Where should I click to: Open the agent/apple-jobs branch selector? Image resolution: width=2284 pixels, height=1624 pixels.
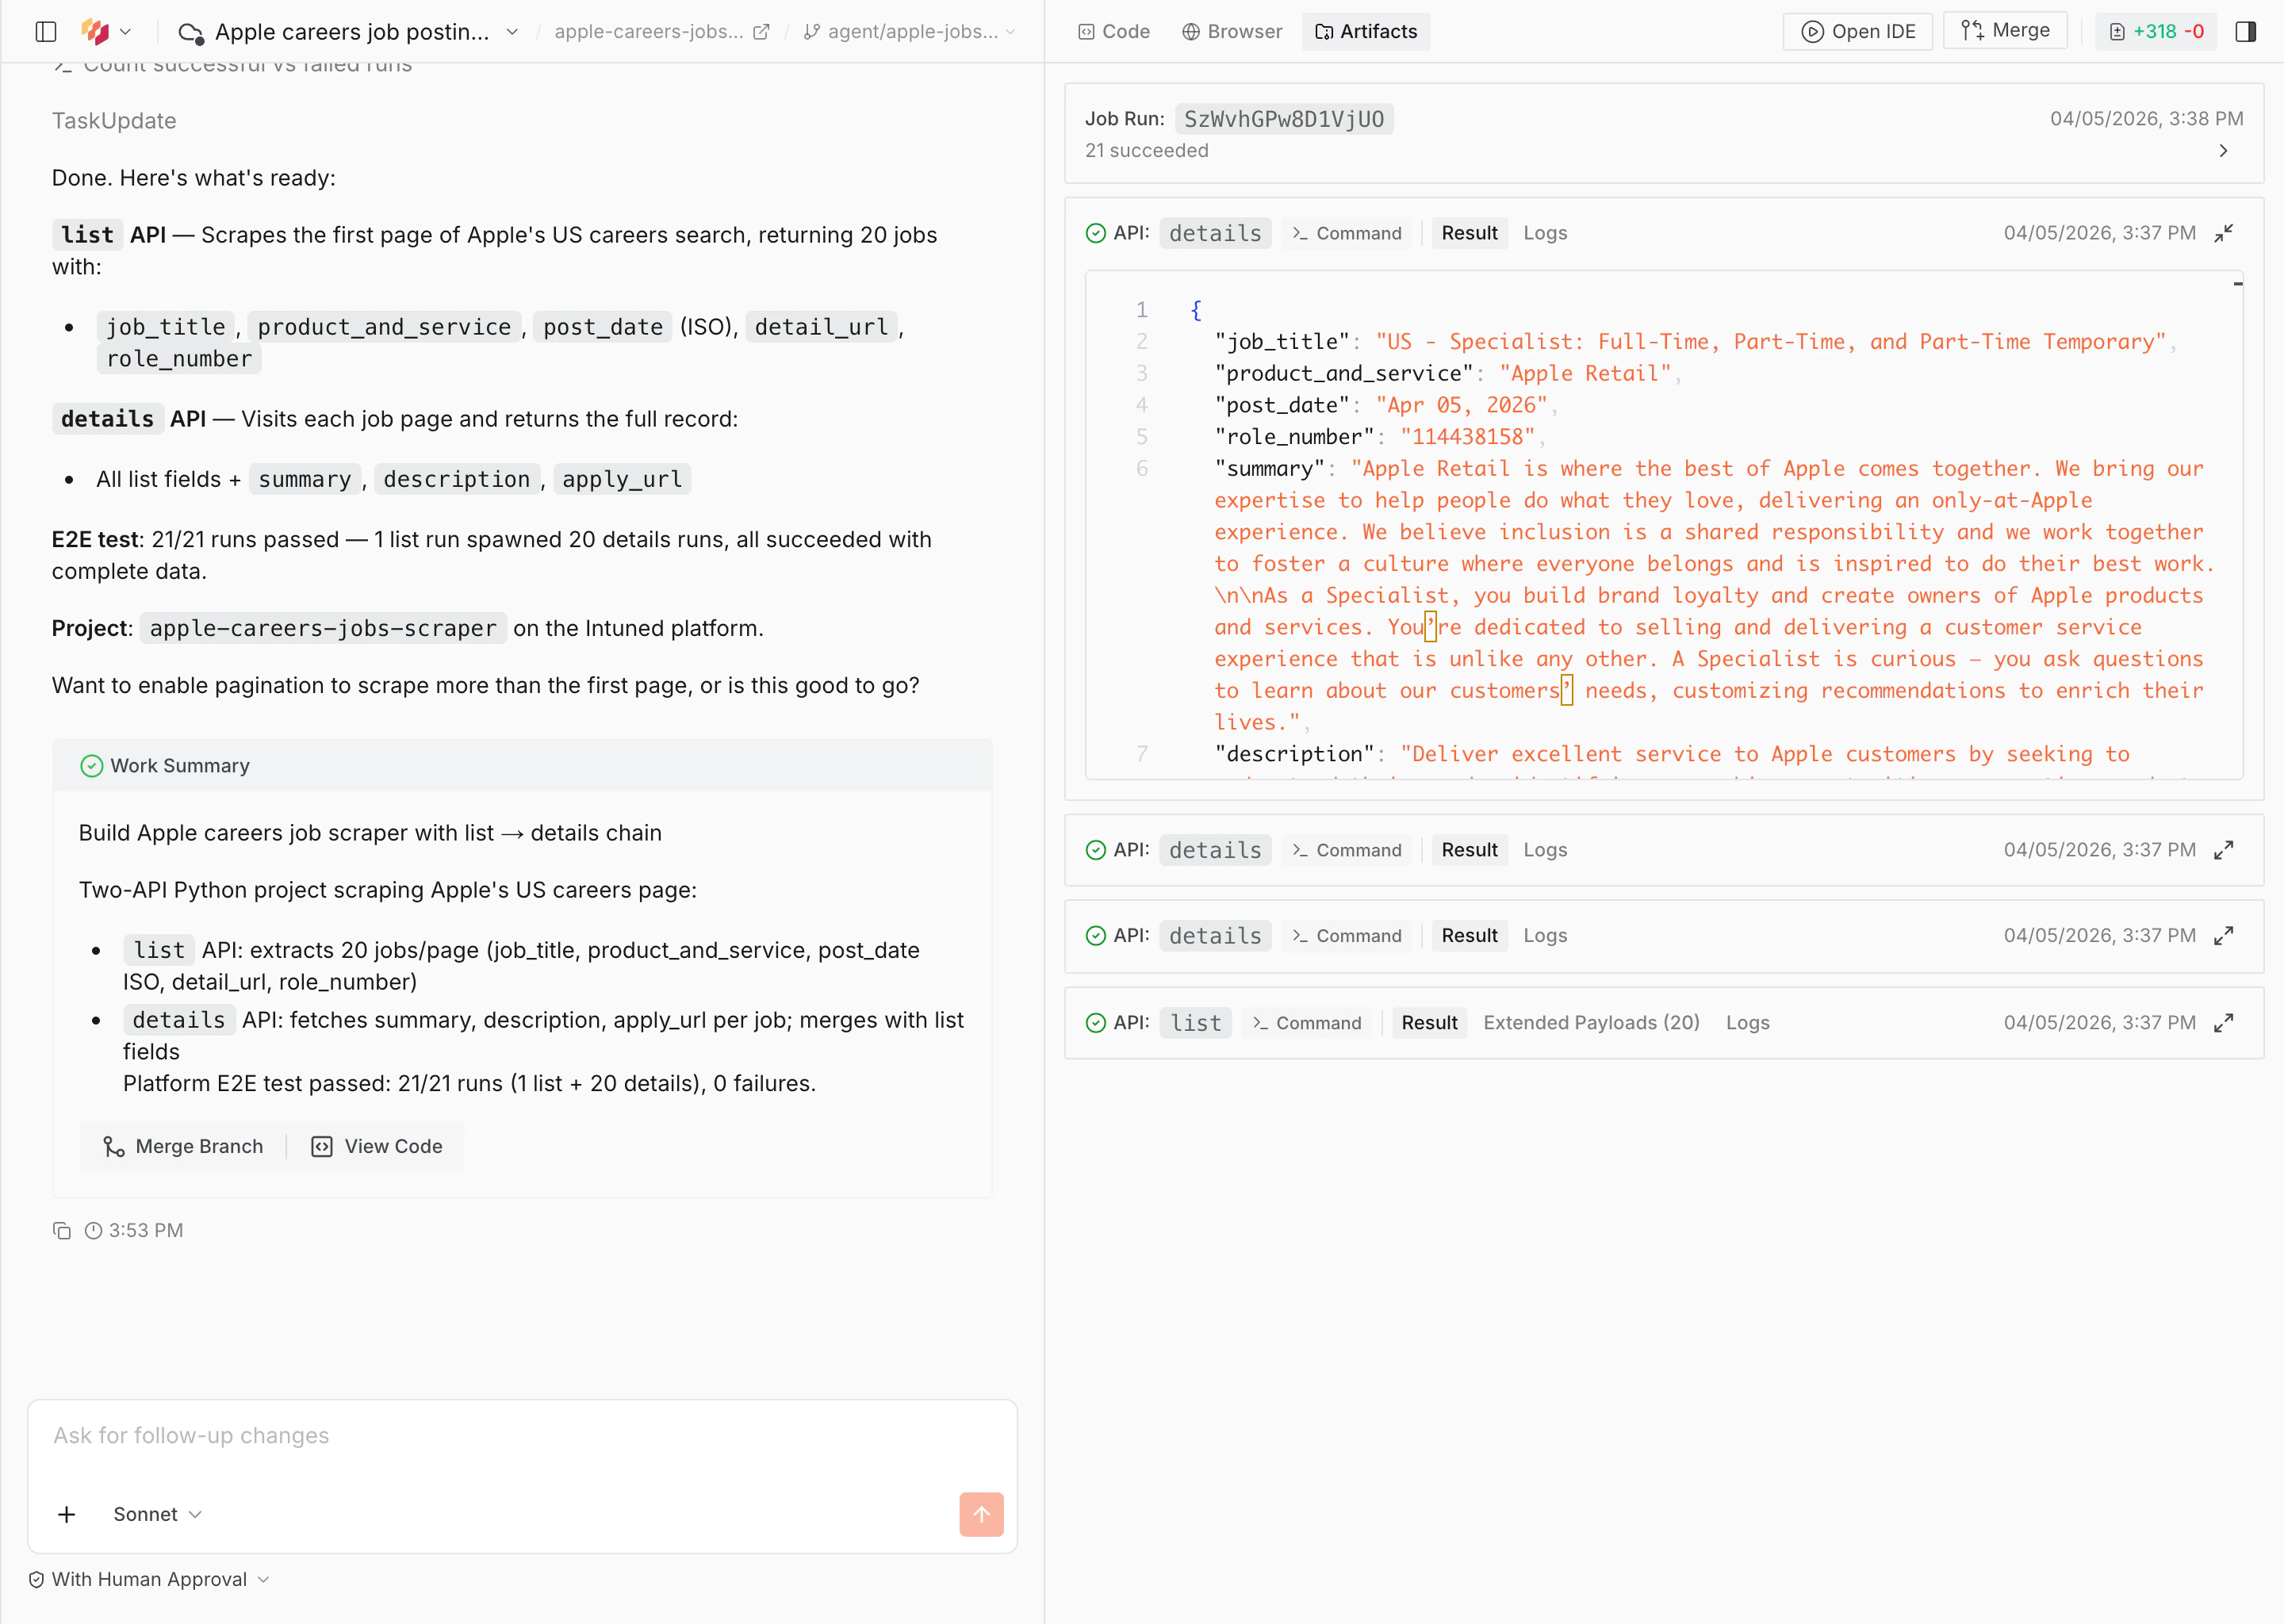909,32
